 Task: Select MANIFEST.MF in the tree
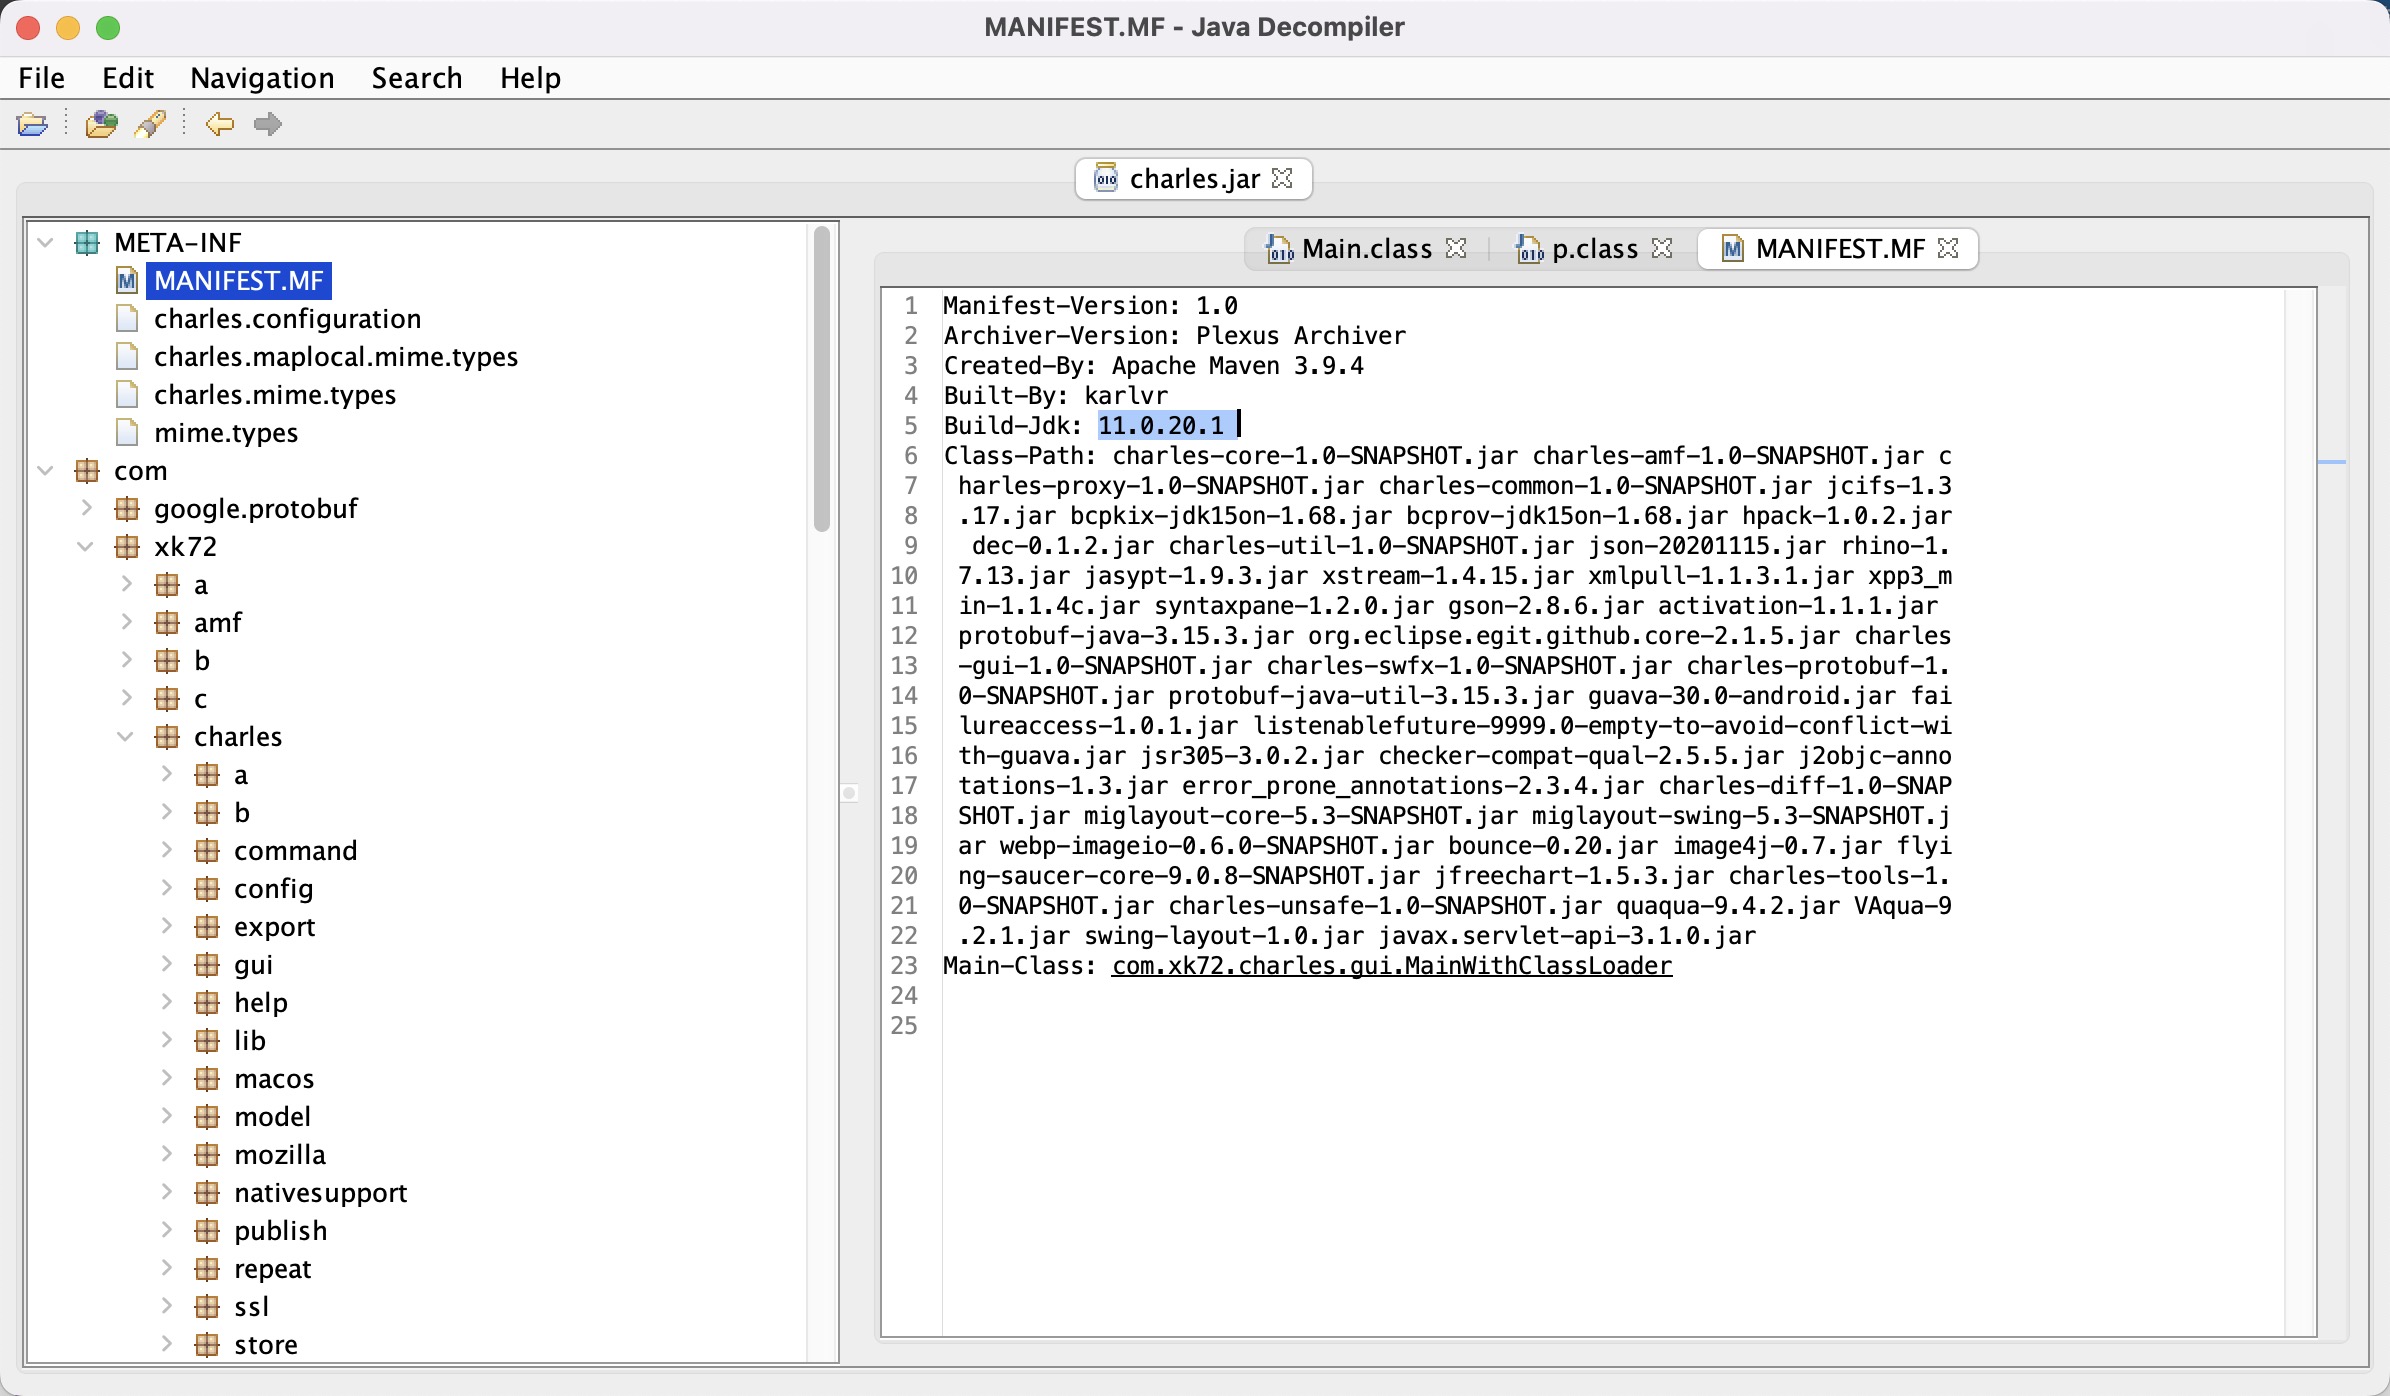click(239, 281)
